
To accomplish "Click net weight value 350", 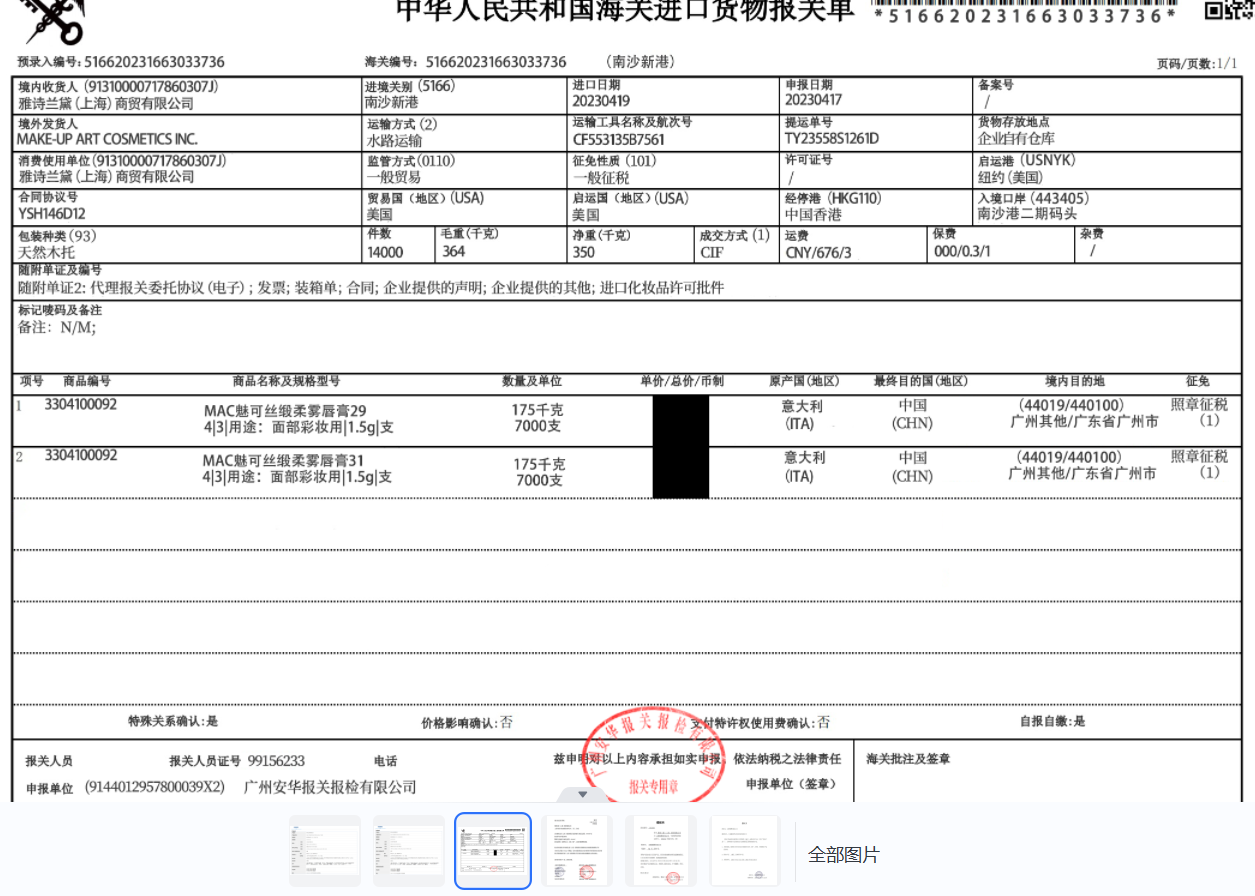I will pos(584,252).
